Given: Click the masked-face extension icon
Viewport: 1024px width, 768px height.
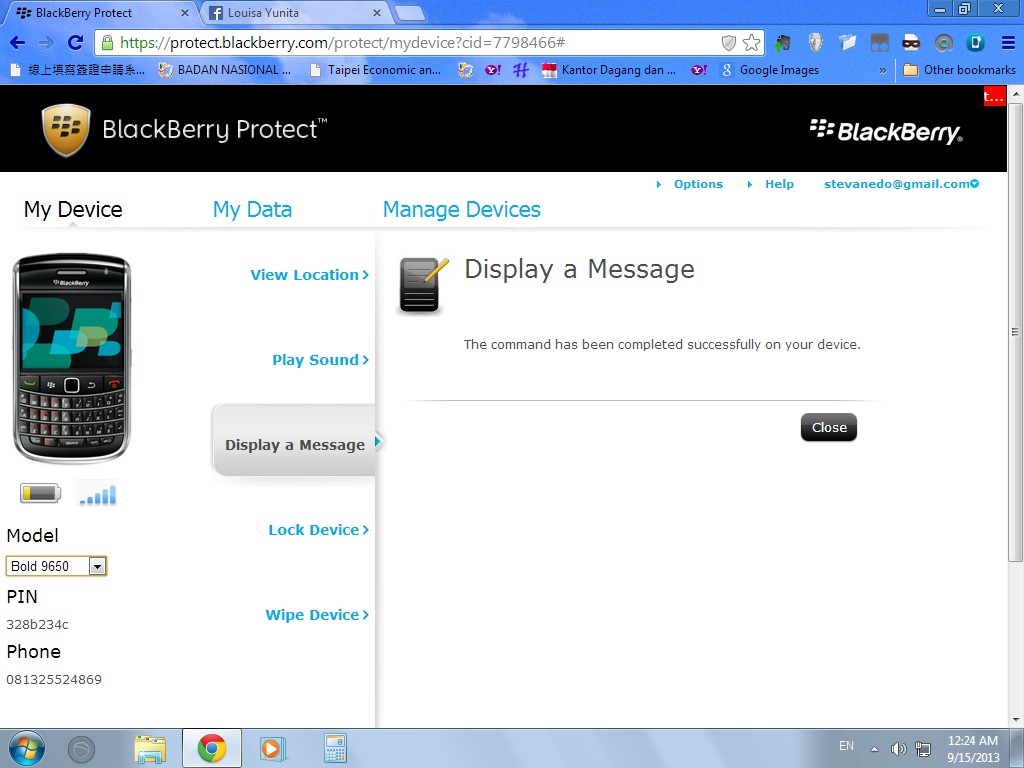Looking at the screenshot, I should tap(911, 43).
